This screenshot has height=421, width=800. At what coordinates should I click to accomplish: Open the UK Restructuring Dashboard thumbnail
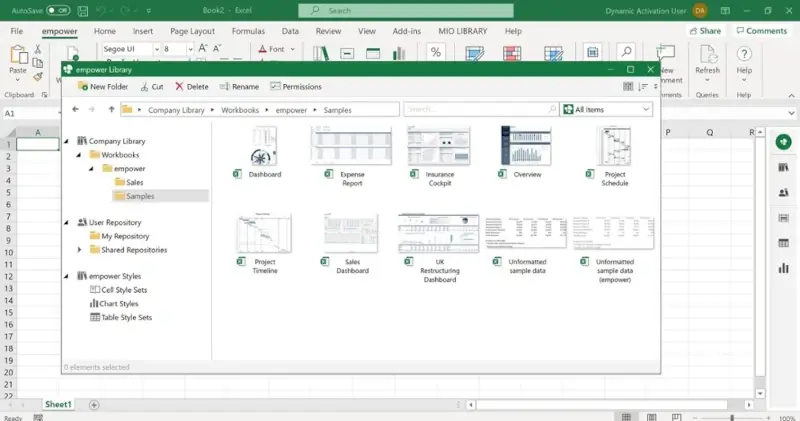[x=439, y=233]
